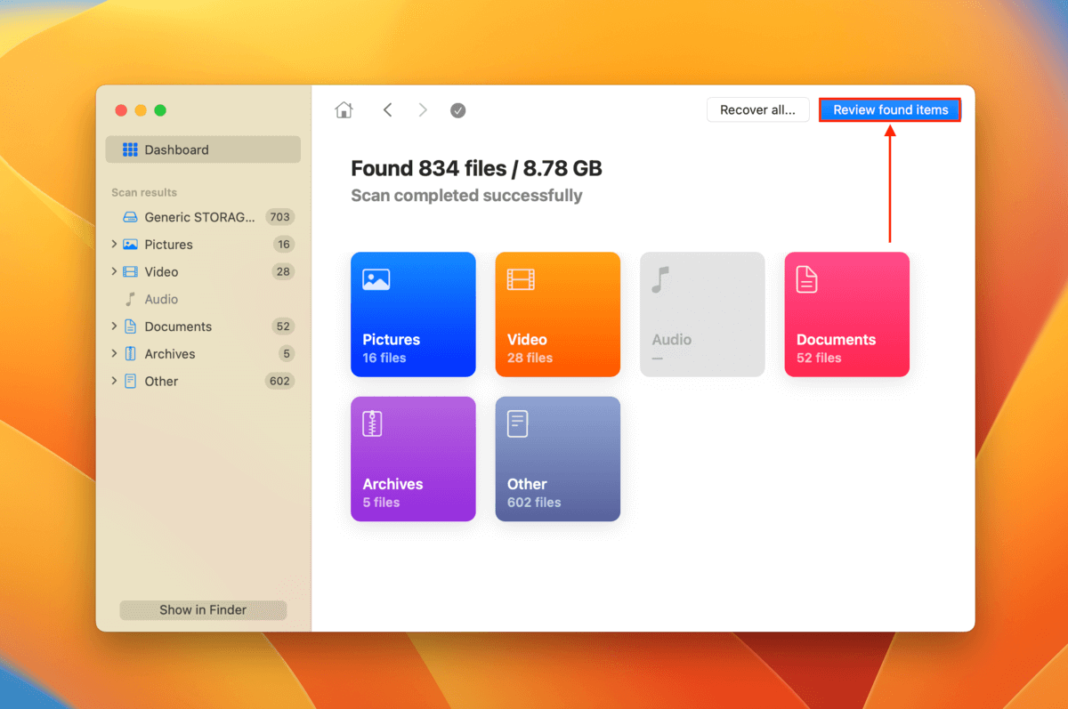The width and height of the screenshot is (1068, 709).
Task: Click the Recover all button
Action: [x=757, y=110]
